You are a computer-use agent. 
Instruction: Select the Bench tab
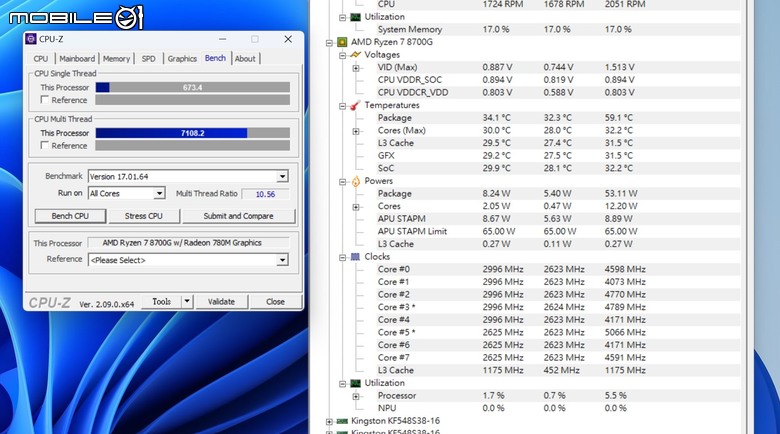215,58
